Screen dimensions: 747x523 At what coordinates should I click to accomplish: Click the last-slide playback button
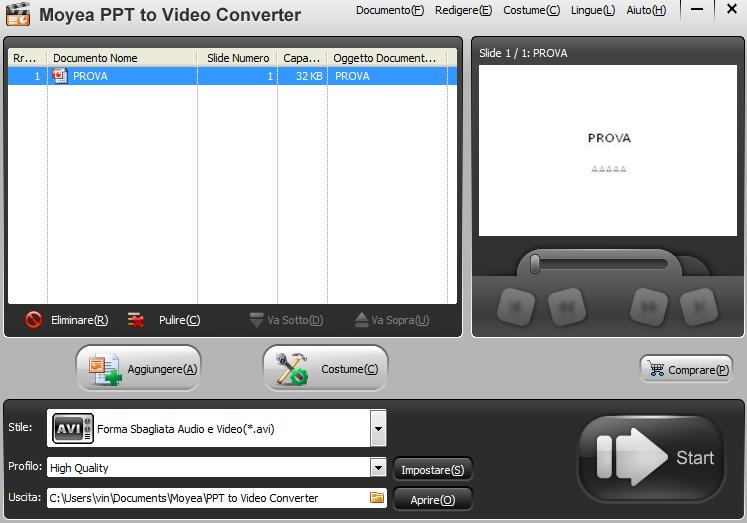pyautogui.click(x=699, y=307)
